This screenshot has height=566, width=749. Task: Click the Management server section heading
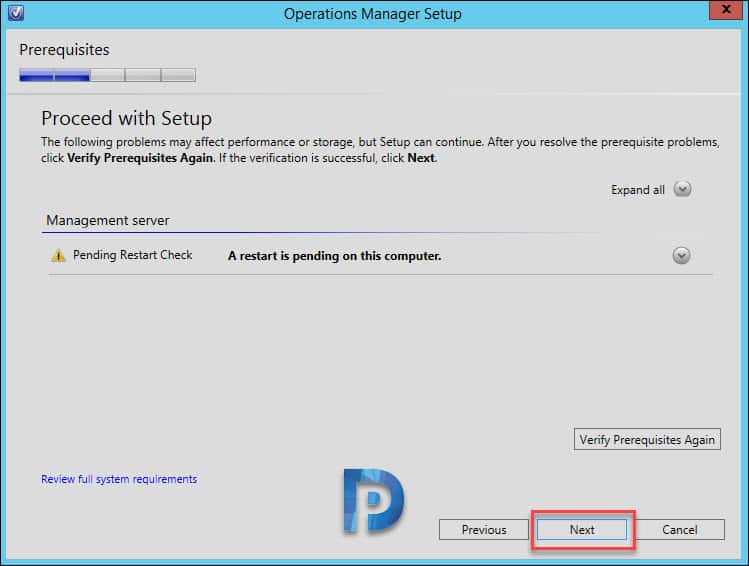point(107,220)
